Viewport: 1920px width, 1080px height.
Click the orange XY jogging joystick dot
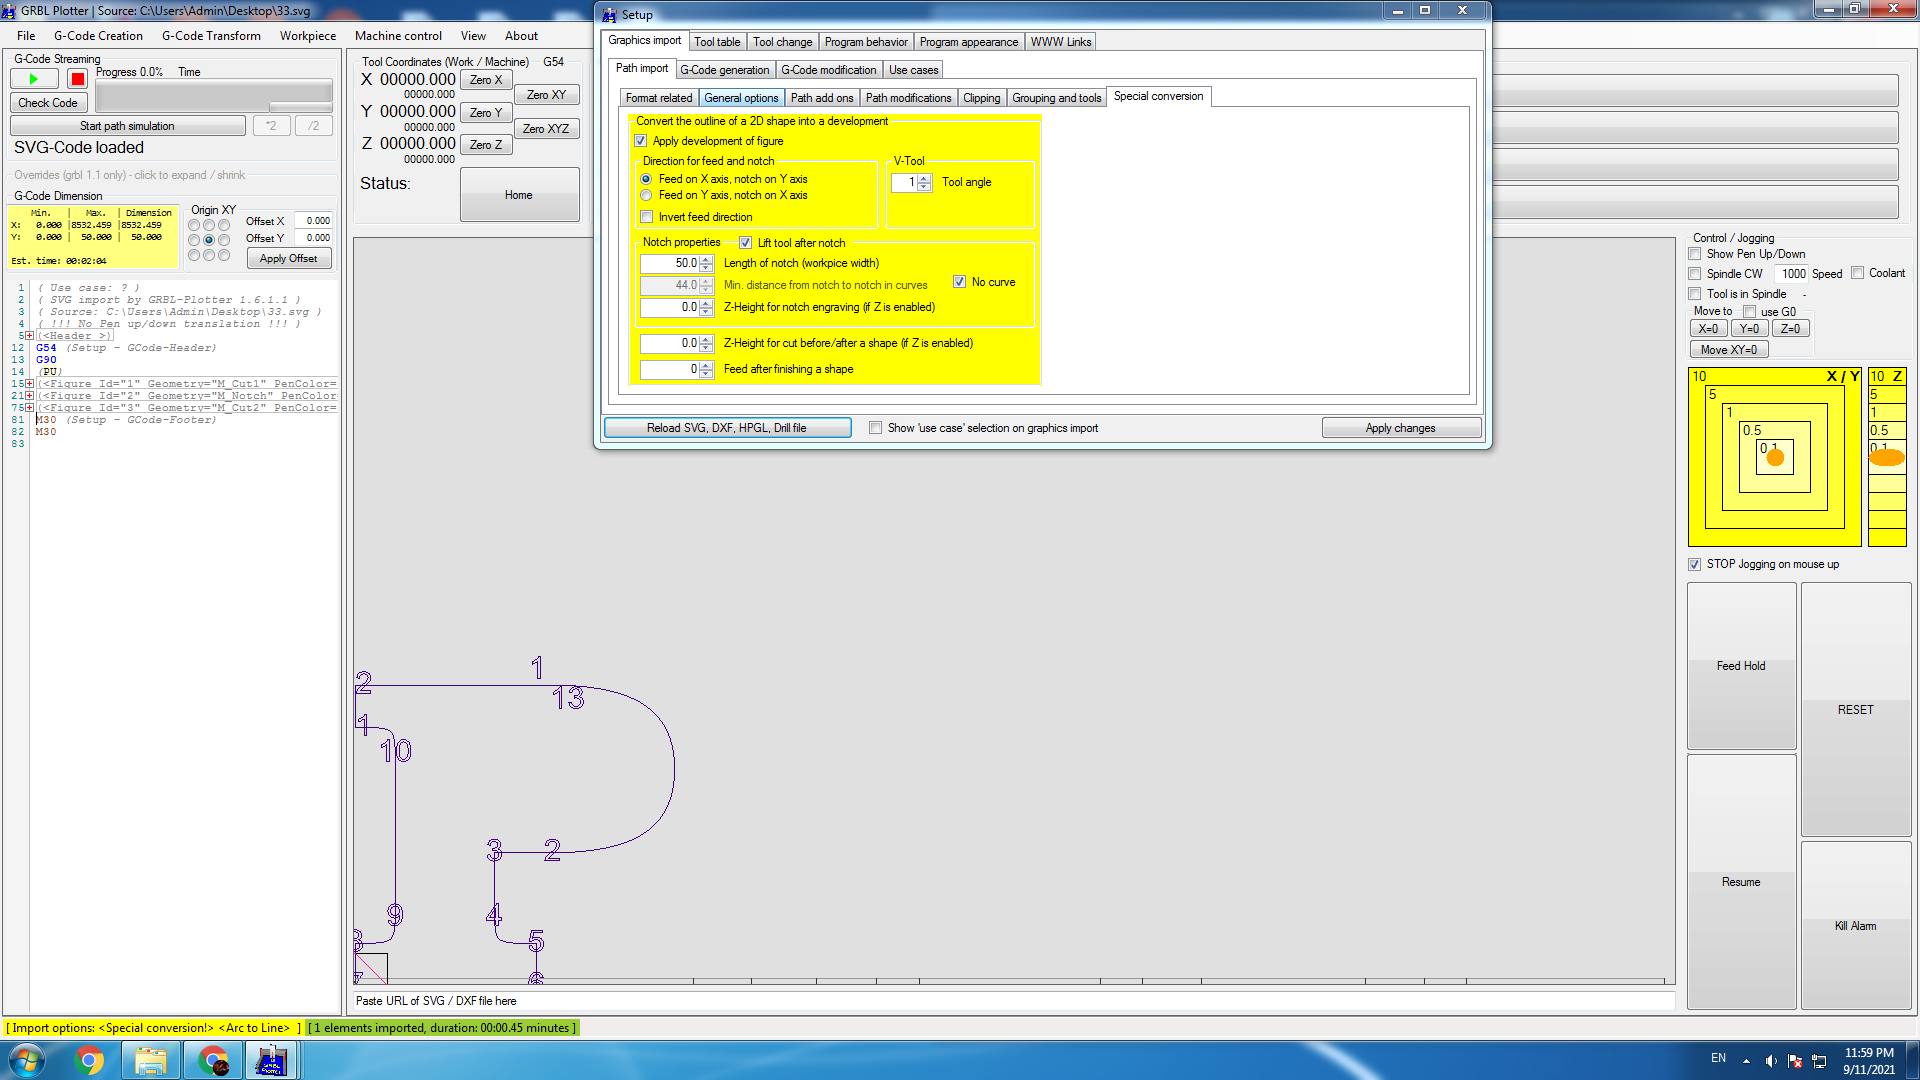pyautogui.click(x=1775, y=458)
